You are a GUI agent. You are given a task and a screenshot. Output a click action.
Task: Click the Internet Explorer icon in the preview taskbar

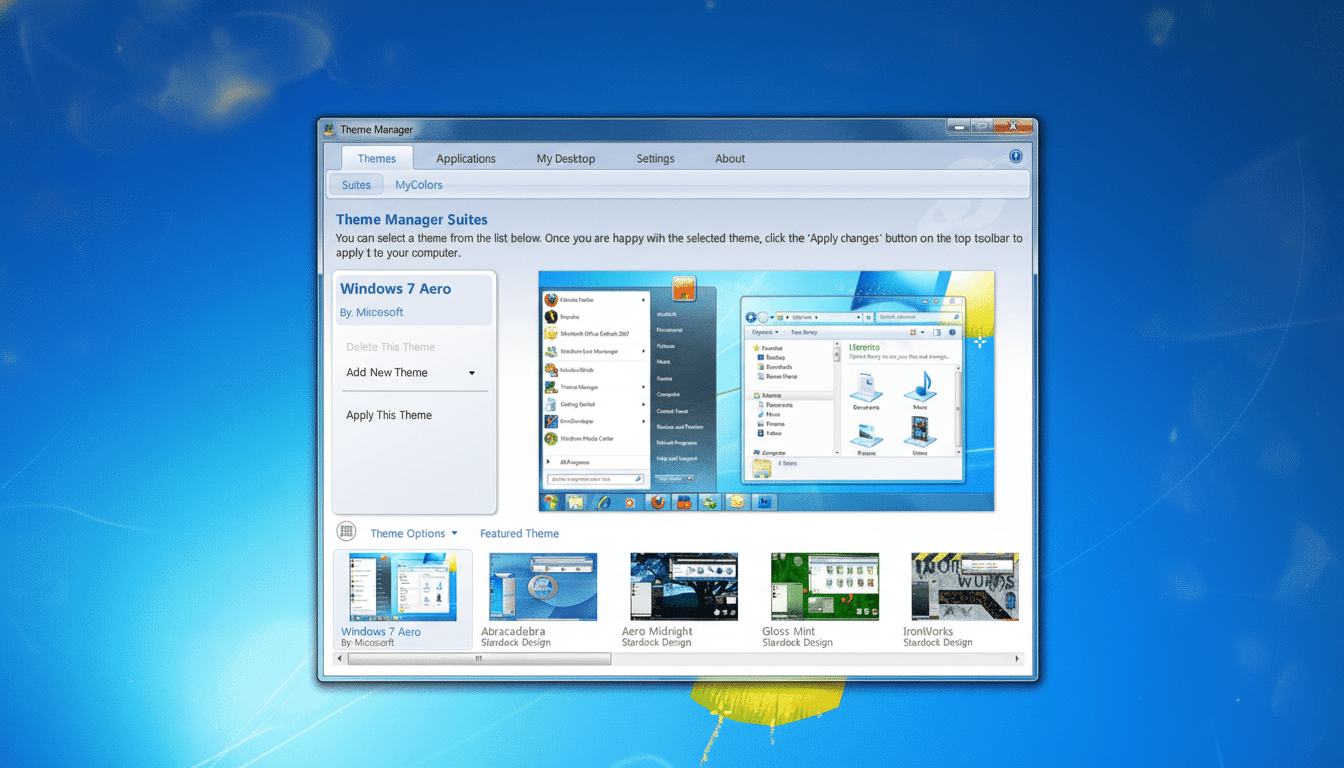coord(605,501)
